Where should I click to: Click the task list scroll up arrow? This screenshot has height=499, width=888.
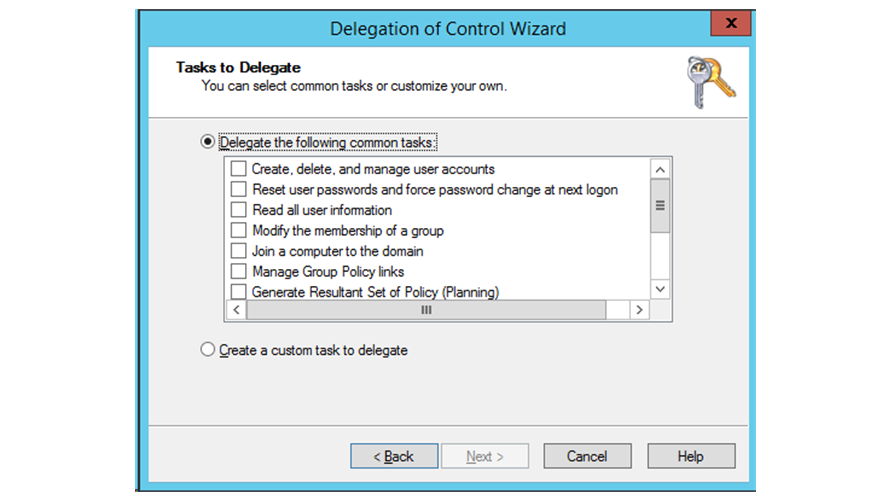click(x=660, y=169)
